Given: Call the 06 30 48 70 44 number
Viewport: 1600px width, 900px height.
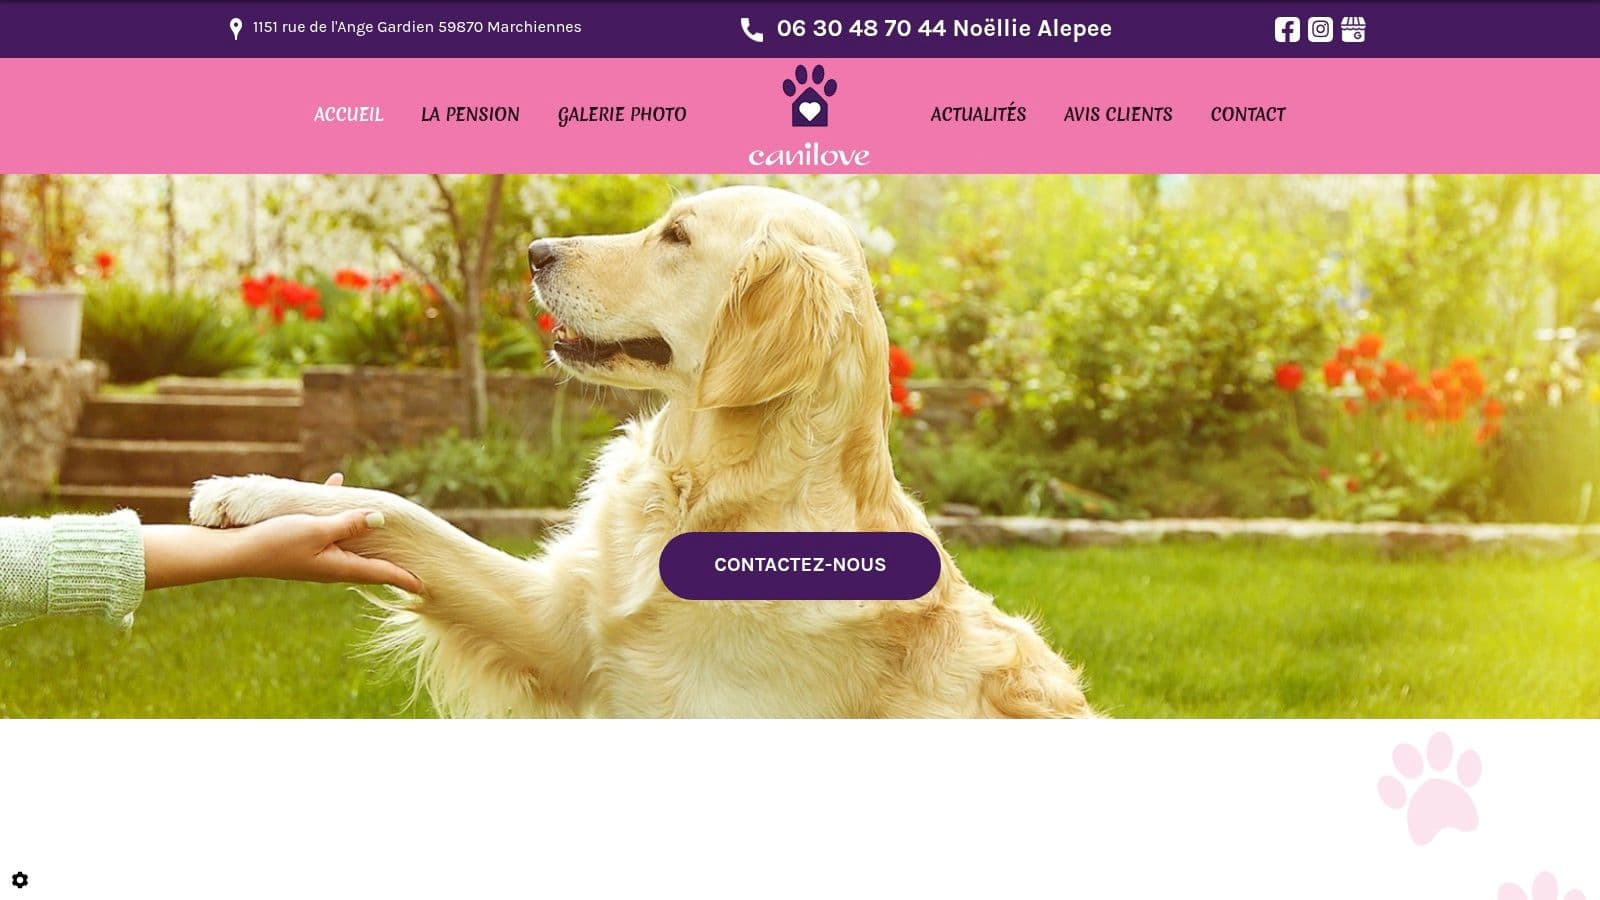Looking at the screenshot, I should point(861,28).
